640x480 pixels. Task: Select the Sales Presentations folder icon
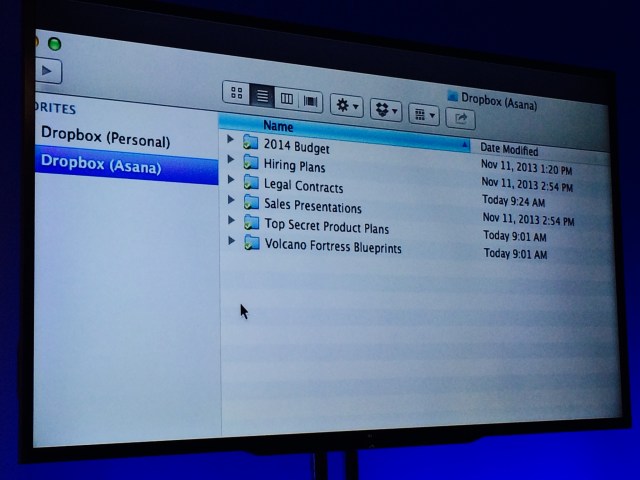pyautogui.click(x=250, y=202)
